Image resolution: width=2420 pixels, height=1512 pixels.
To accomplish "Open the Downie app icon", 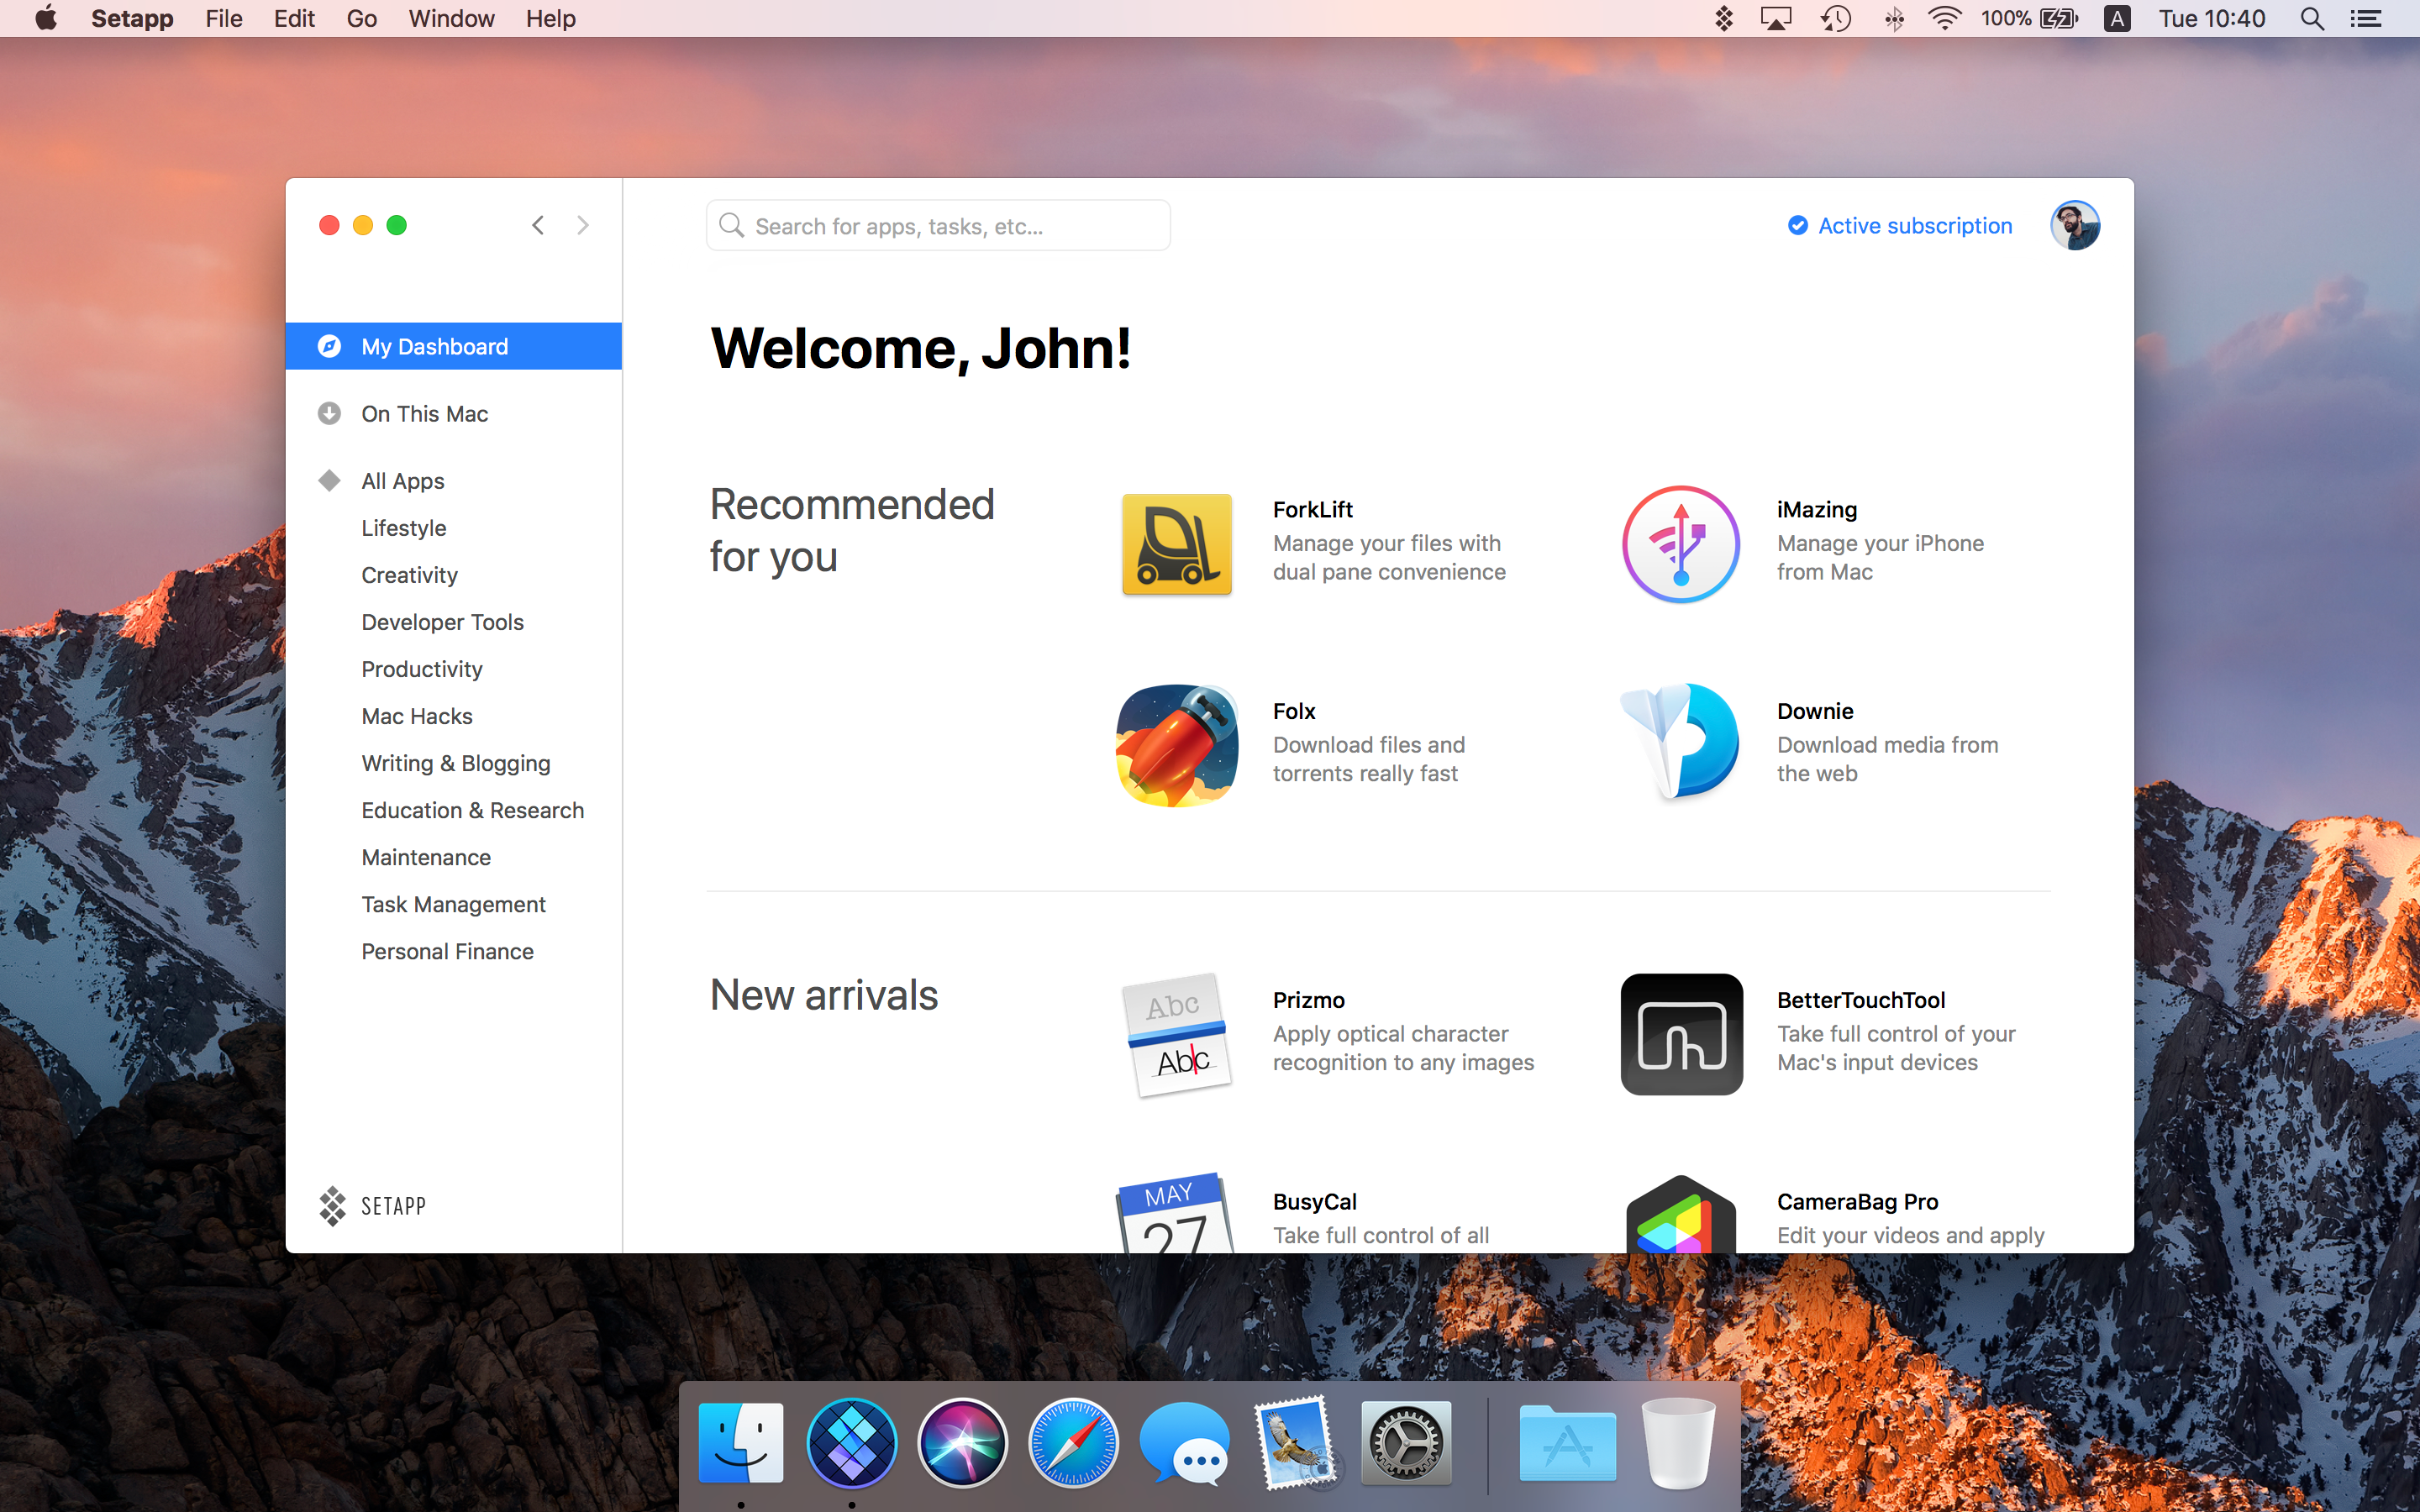I will pyautogui.click(x=1680, y=742).
